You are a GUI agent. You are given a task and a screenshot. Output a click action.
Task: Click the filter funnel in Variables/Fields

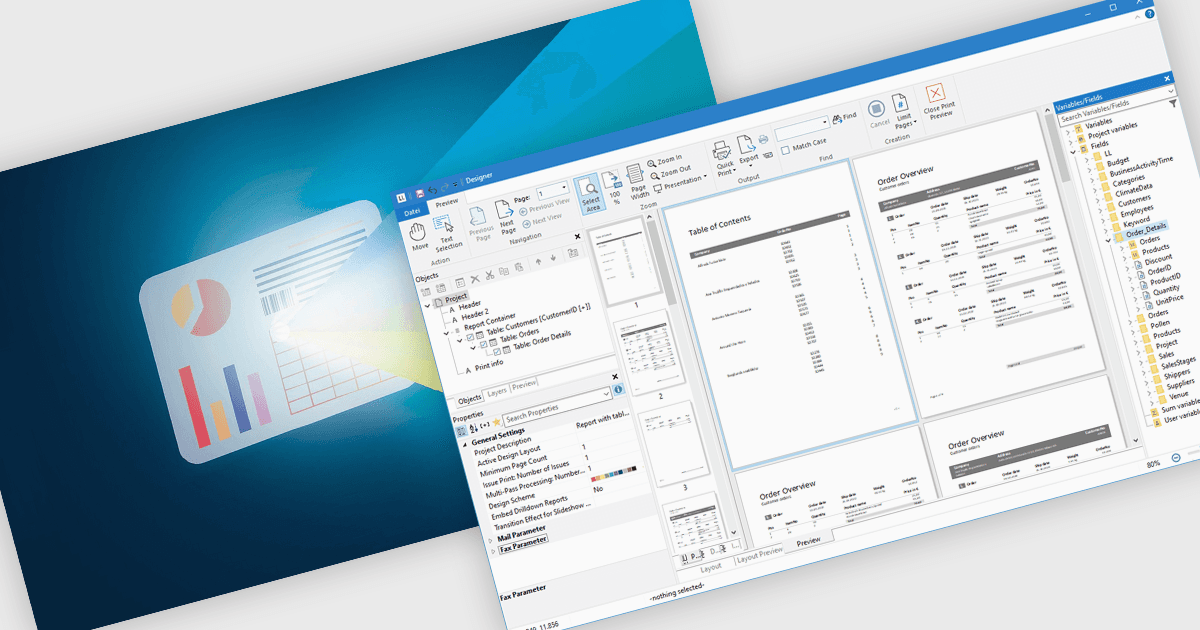(x=1174, y=104)
